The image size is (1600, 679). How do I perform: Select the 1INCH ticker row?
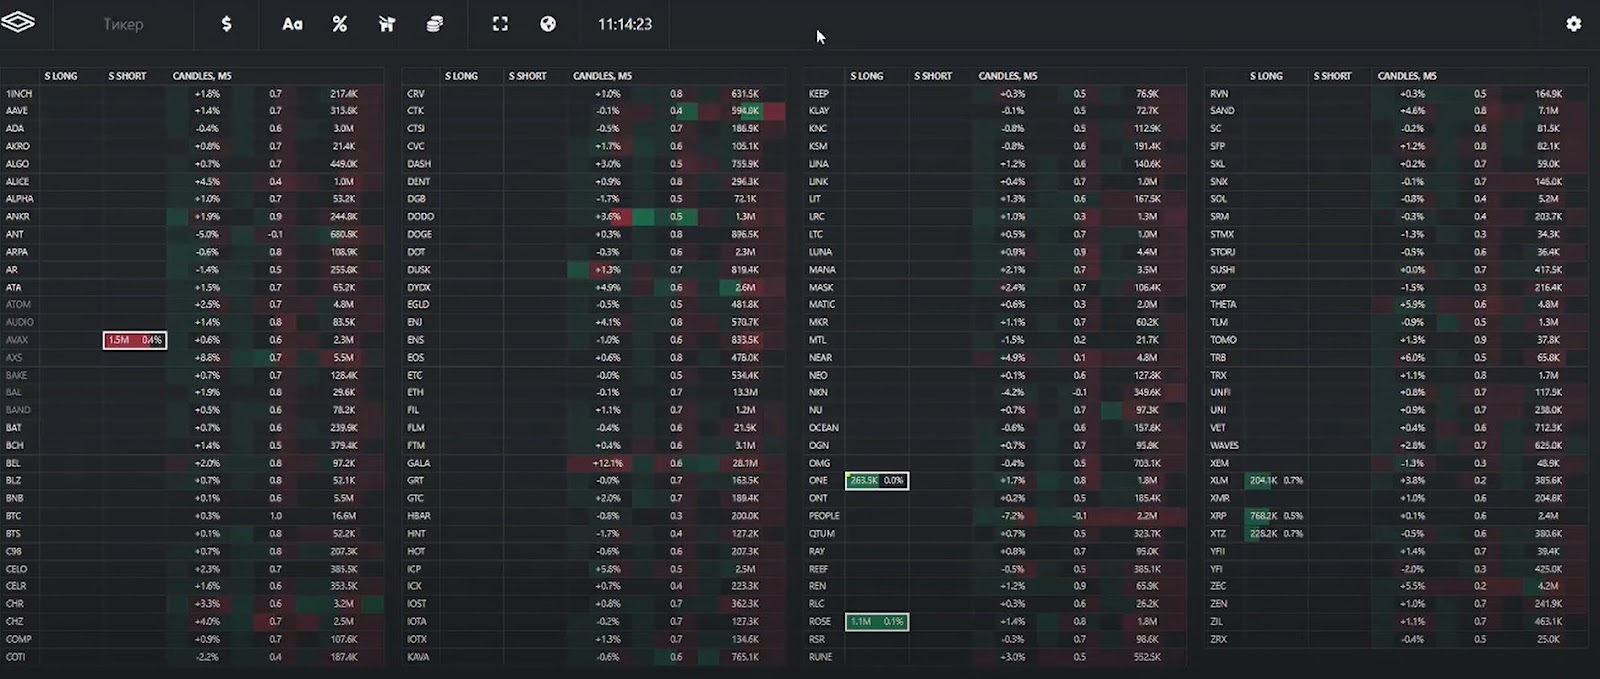(x=193, y=94)
